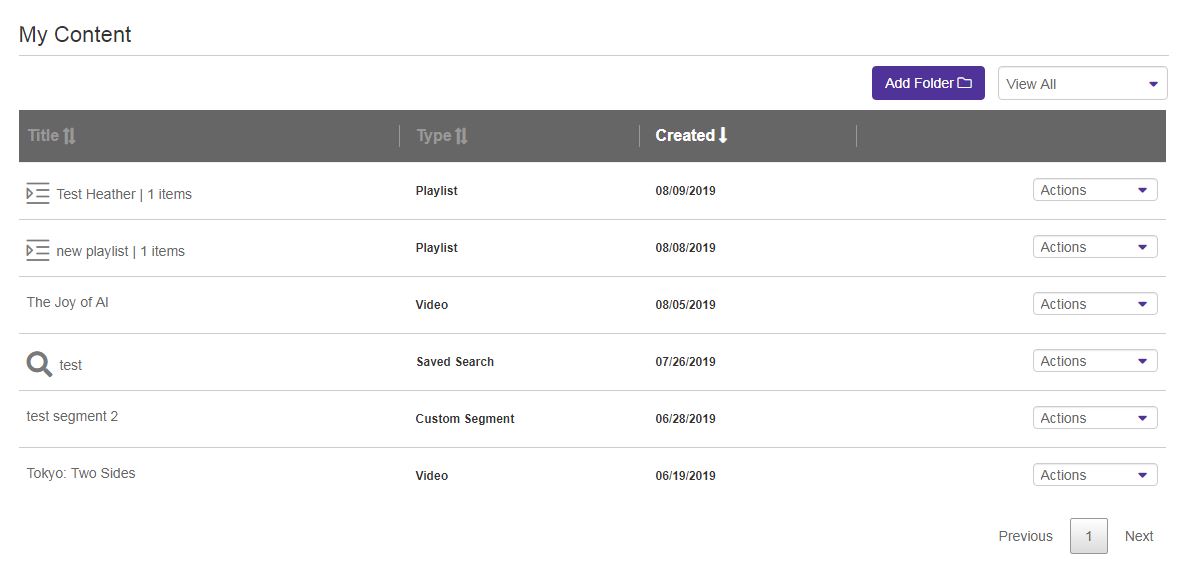Go to the Next page
This screenshot has height=585, width=1191.
(1139, 536)
